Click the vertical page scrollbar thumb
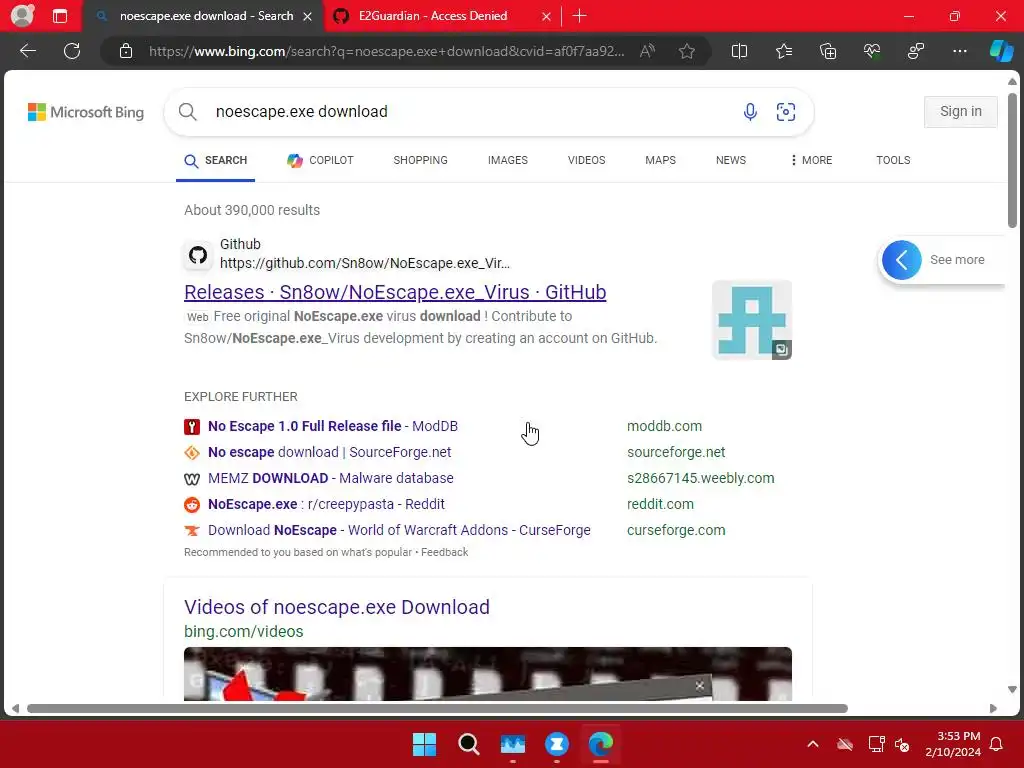 point(1012,160)
